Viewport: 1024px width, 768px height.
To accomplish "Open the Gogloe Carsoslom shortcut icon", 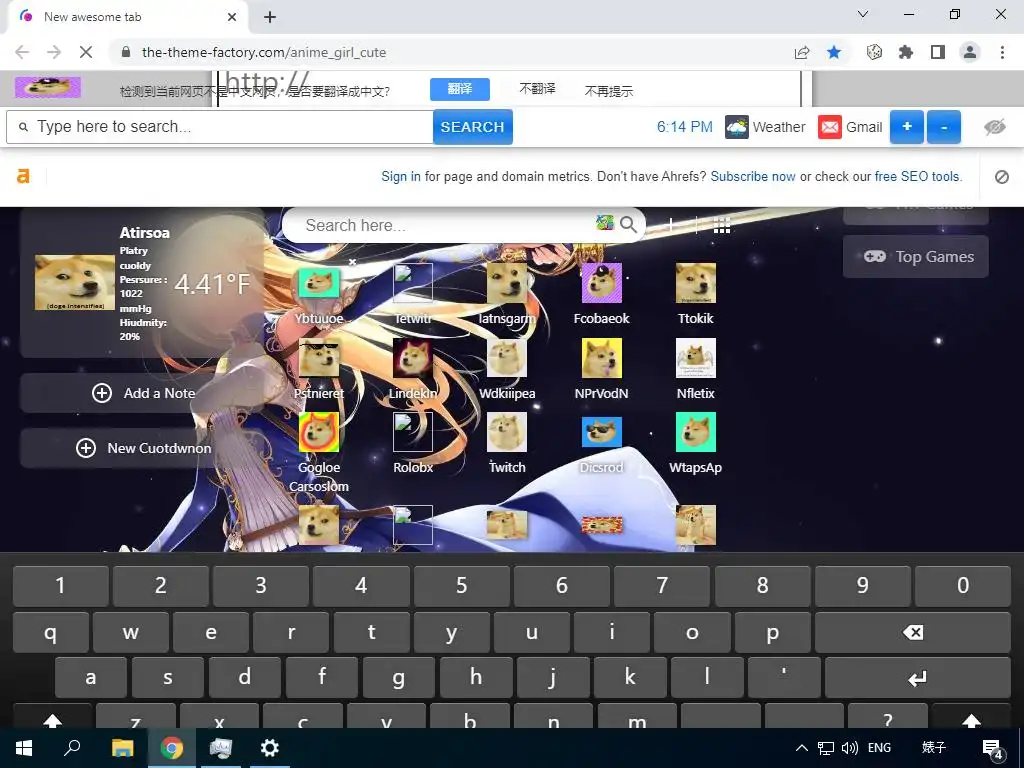I will (319, 432).
